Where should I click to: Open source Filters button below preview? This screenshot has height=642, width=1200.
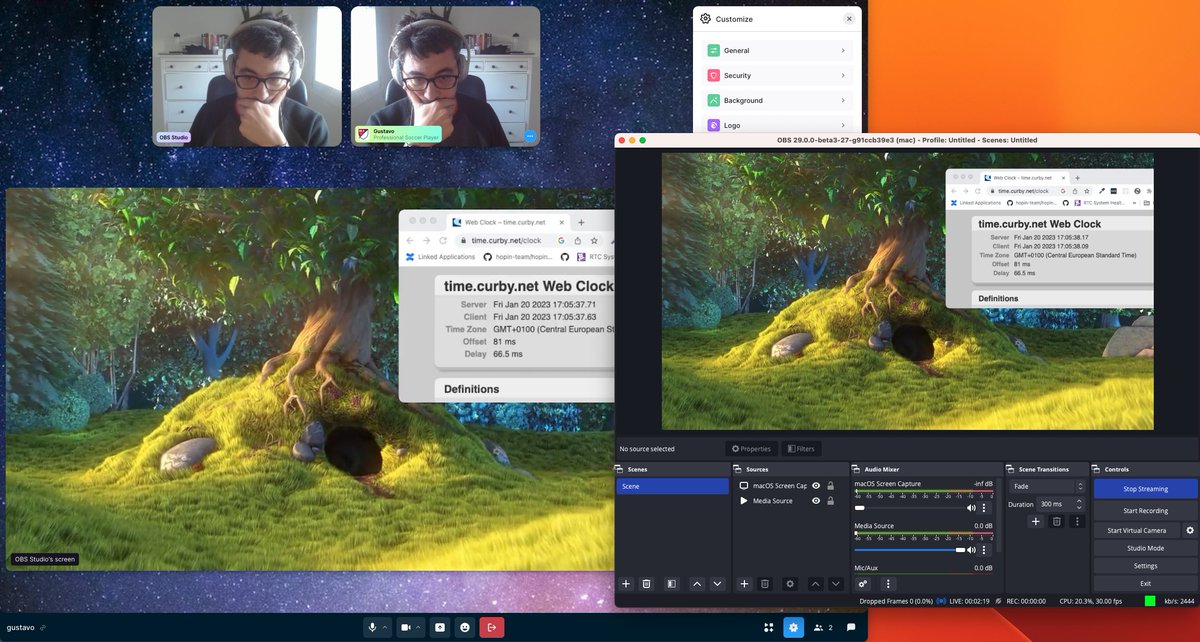pos(801,449)
